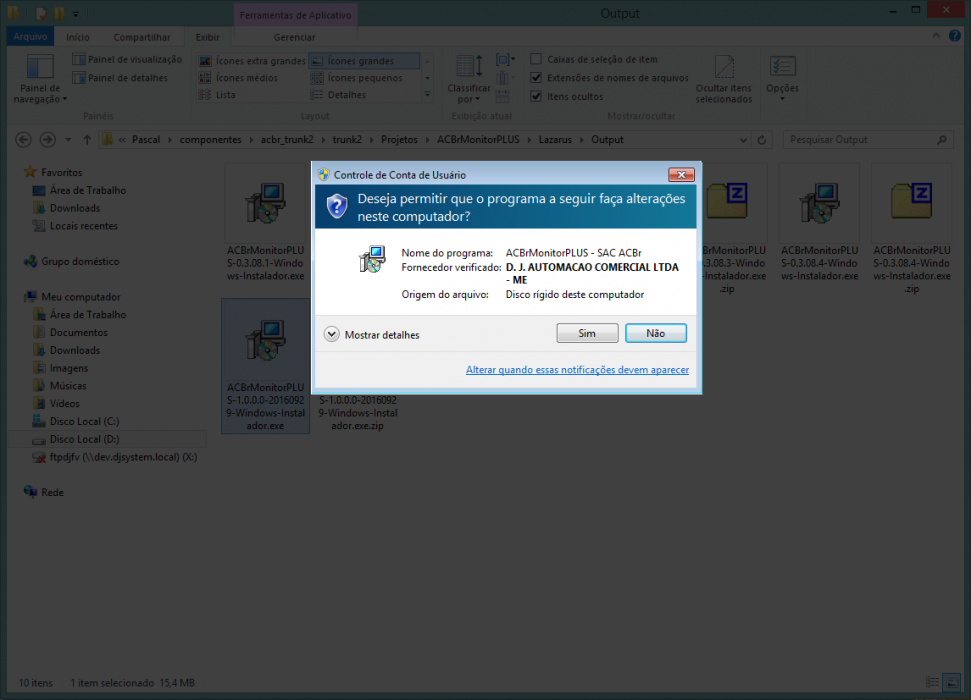Screen dimensions: 971x700
Task: Select Disco Local (D:) drive
Action: click(84, 439)
